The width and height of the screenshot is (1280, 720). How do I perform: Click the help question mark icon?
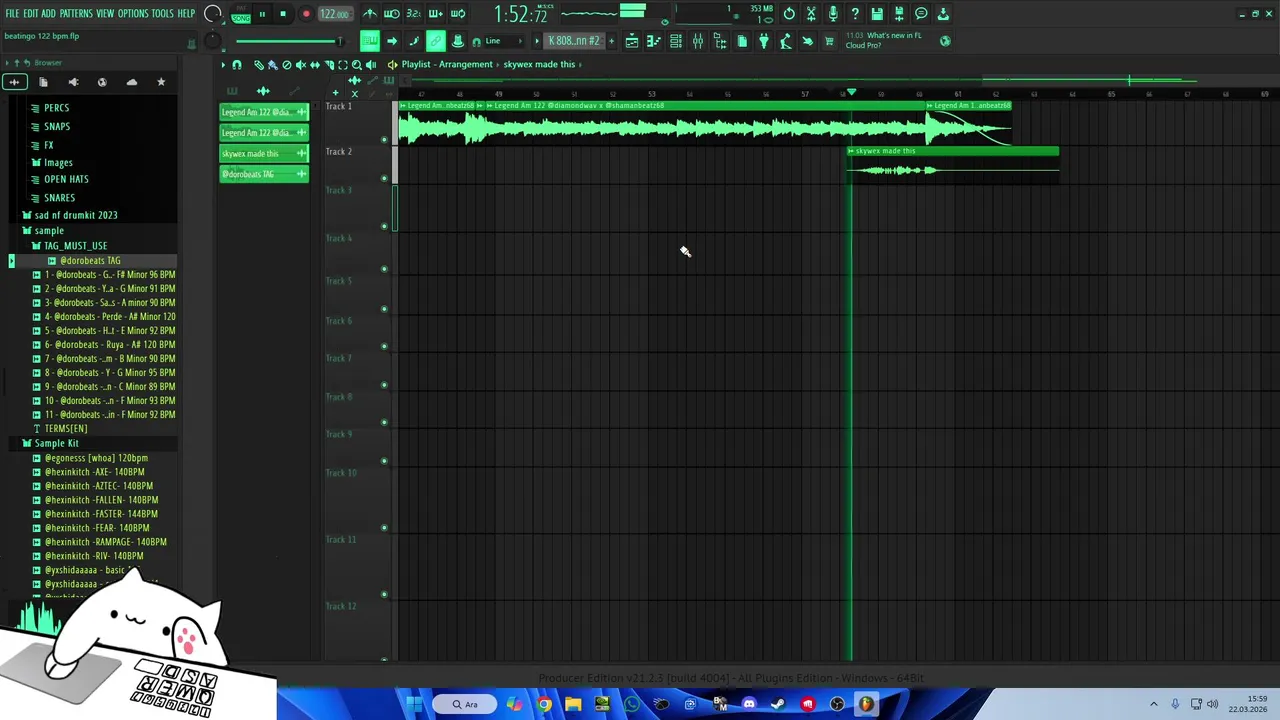(854, 14)
